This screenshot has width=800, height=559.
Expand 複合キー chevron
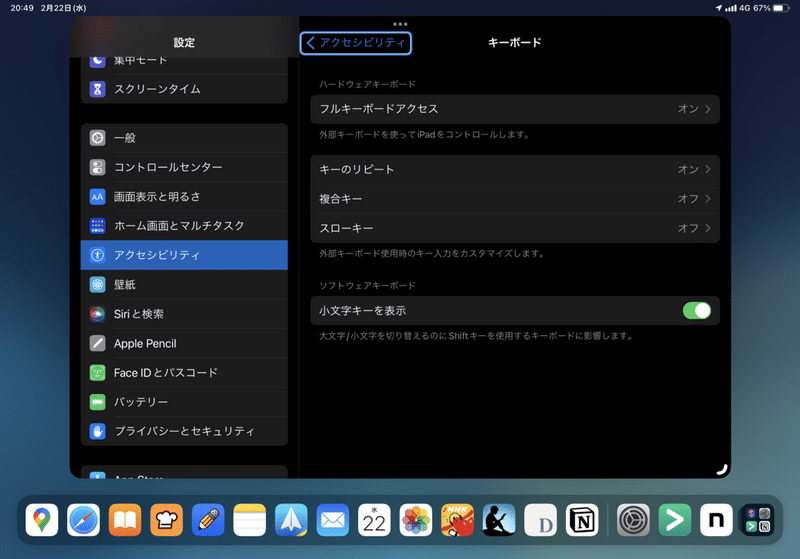pyautogui.click(x=708, y=199)
